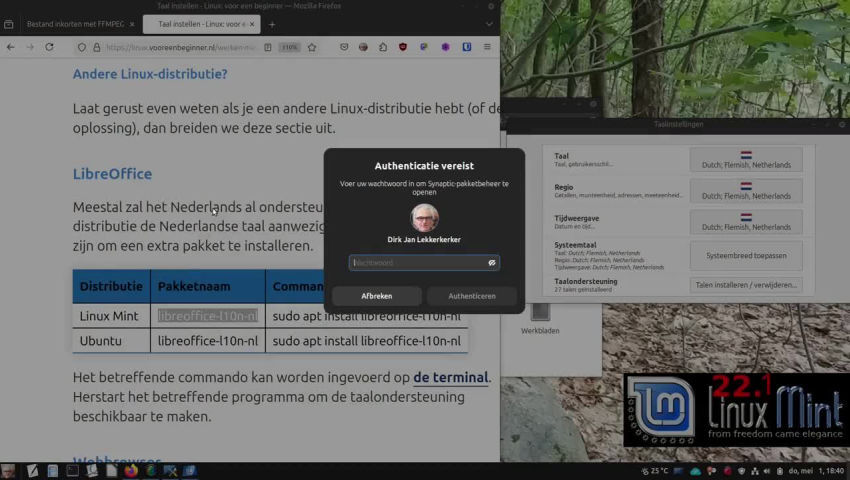The image size is (850, 480).
Task: Click the Firefox account avatar icon in the toolbar
Action: click(363, 47)
